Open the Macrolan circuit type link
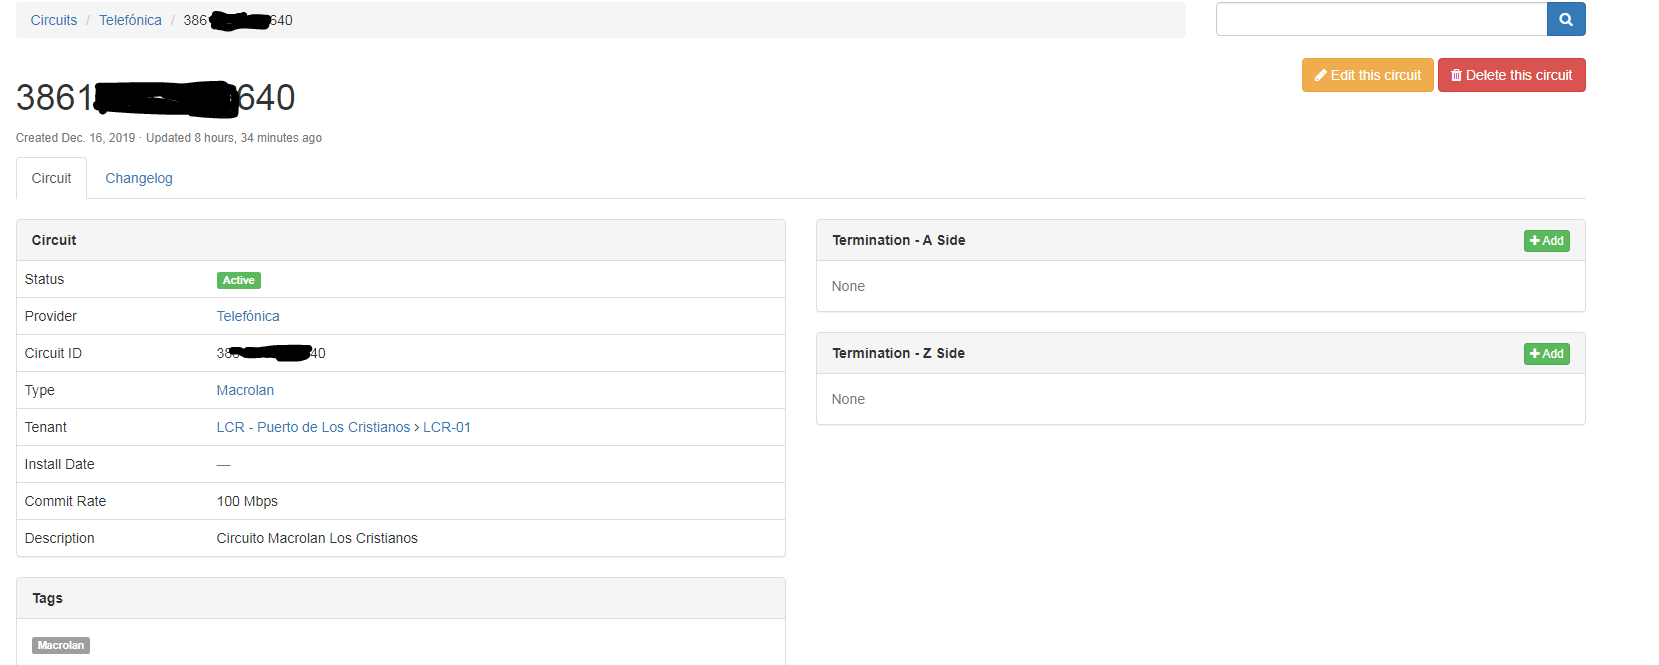Image resolution: width=1659 pixels, height=665 pixels. click(245, 390)
